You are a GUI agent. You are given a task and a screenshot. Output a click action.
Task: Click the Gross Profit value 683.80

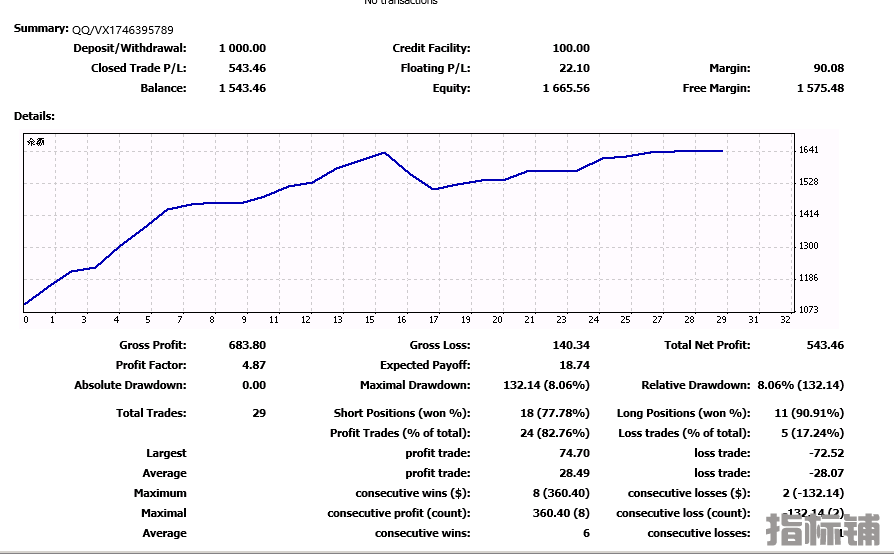(247, 345)
